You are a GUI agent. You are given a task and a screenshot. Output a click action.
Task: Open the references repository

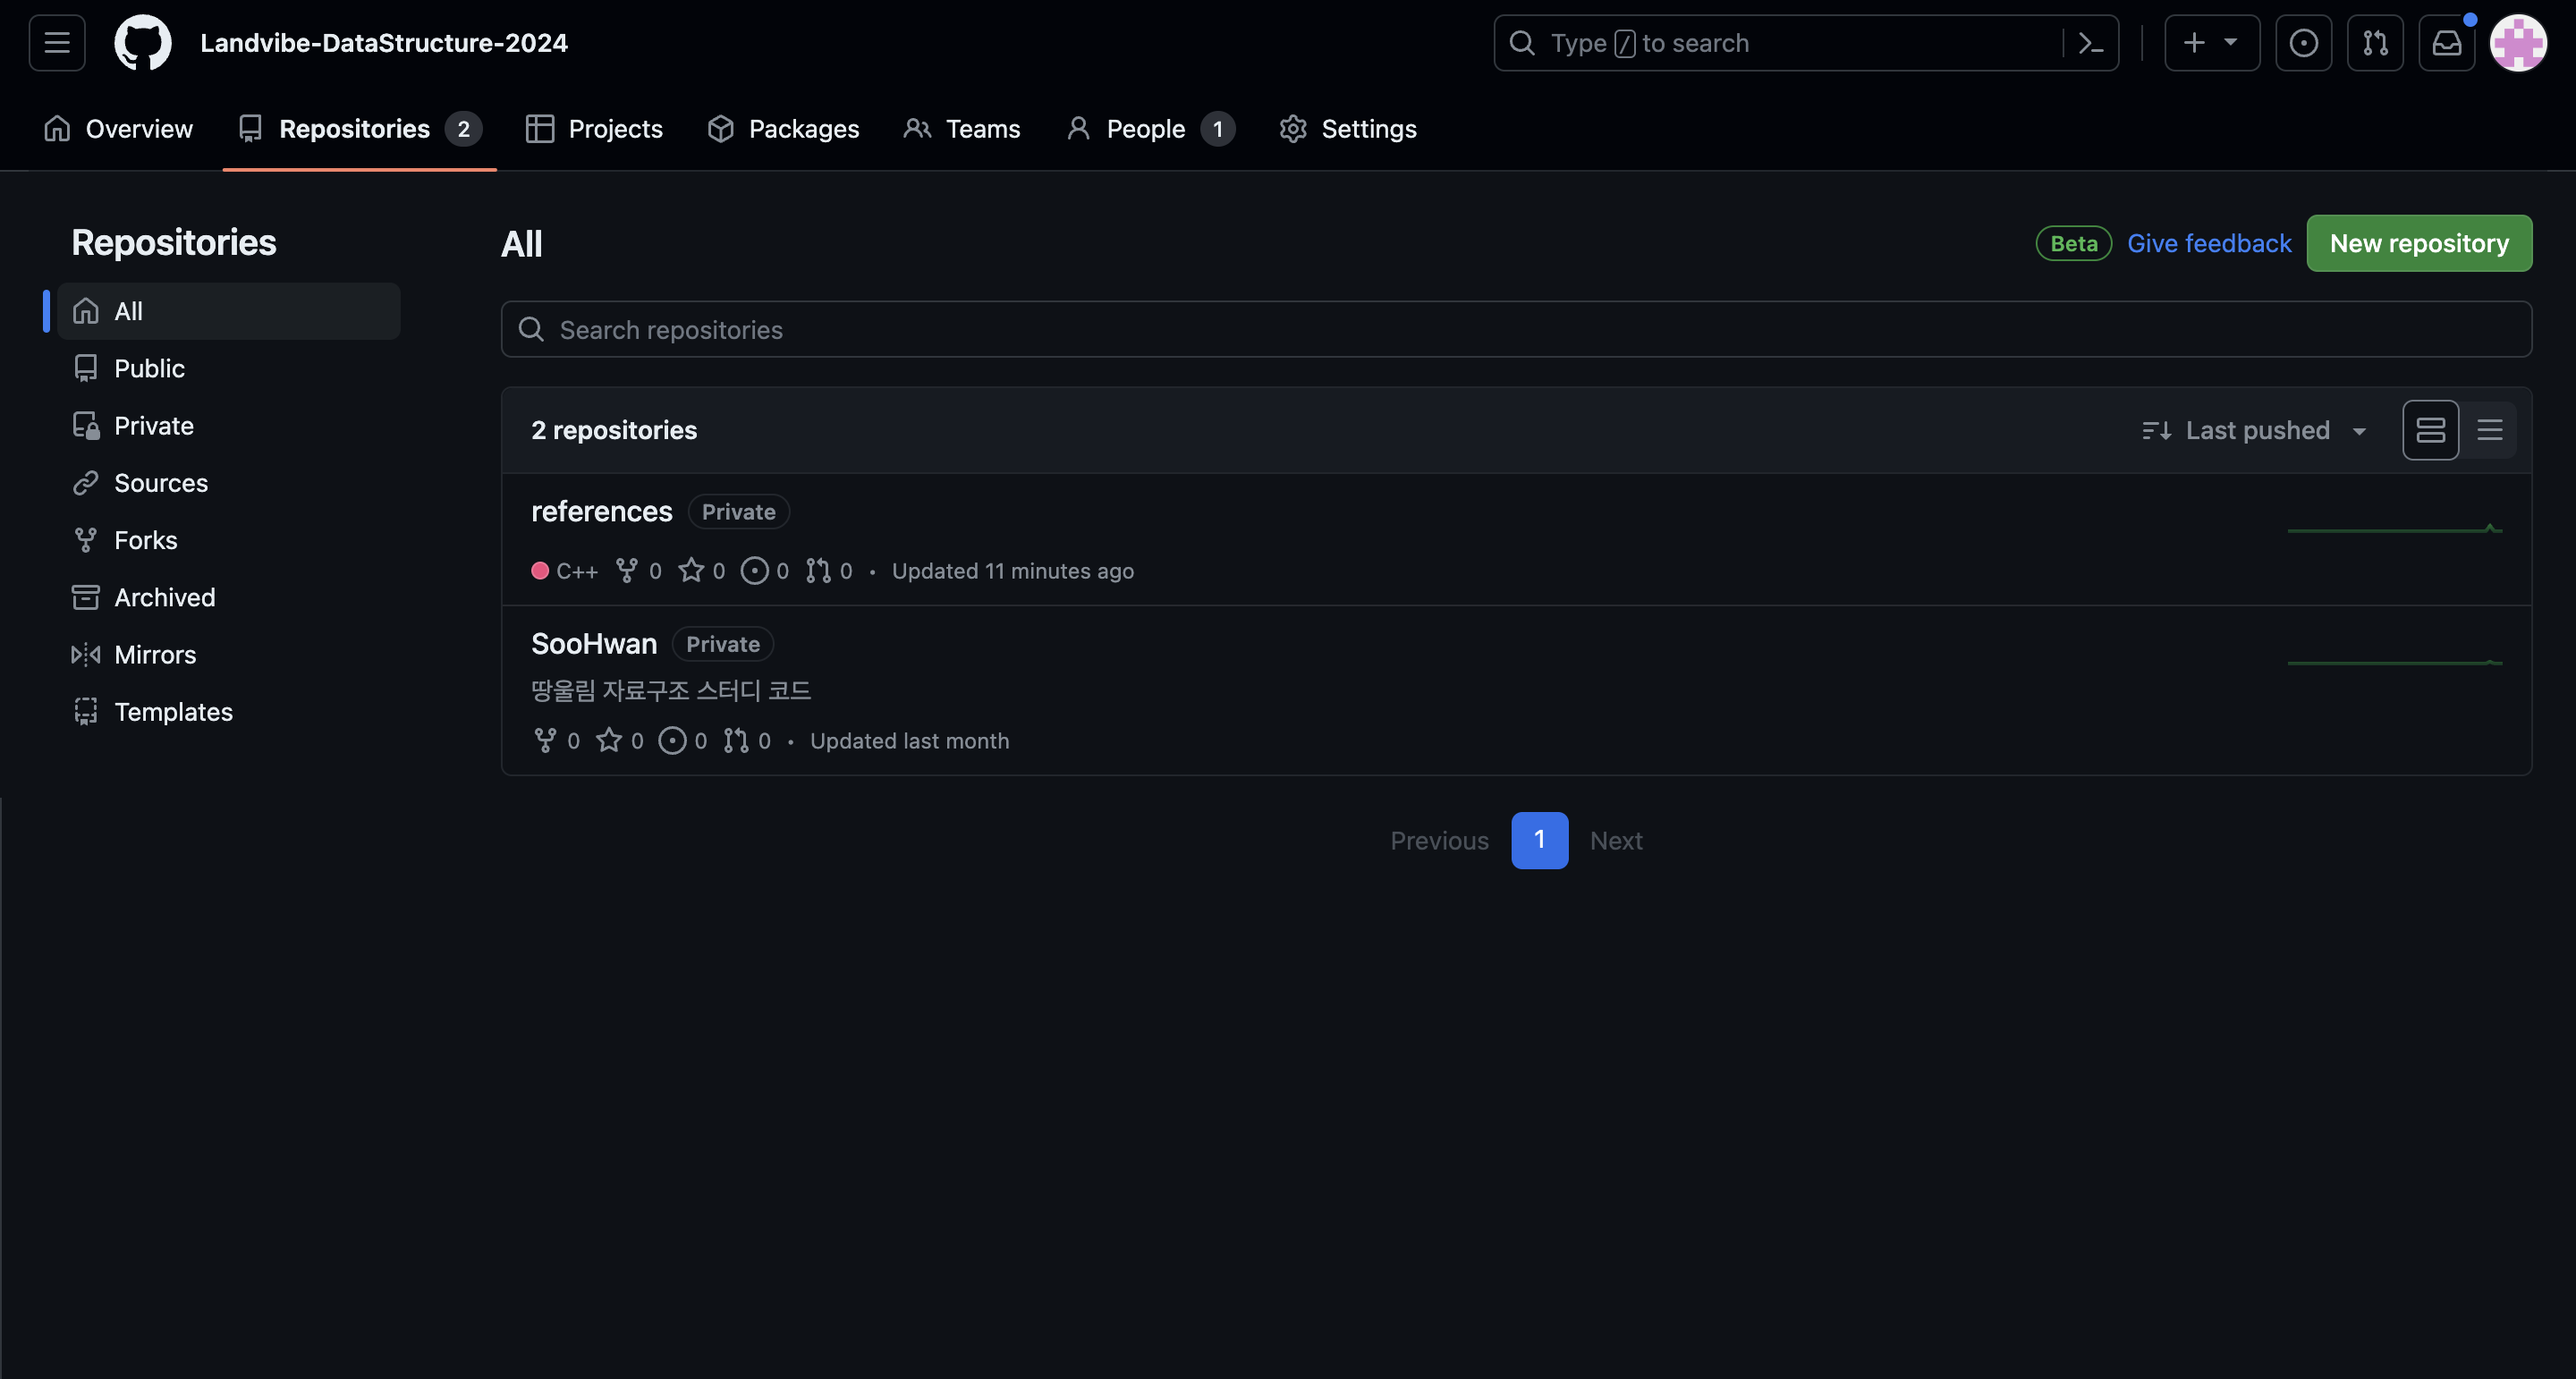(601, 511)
